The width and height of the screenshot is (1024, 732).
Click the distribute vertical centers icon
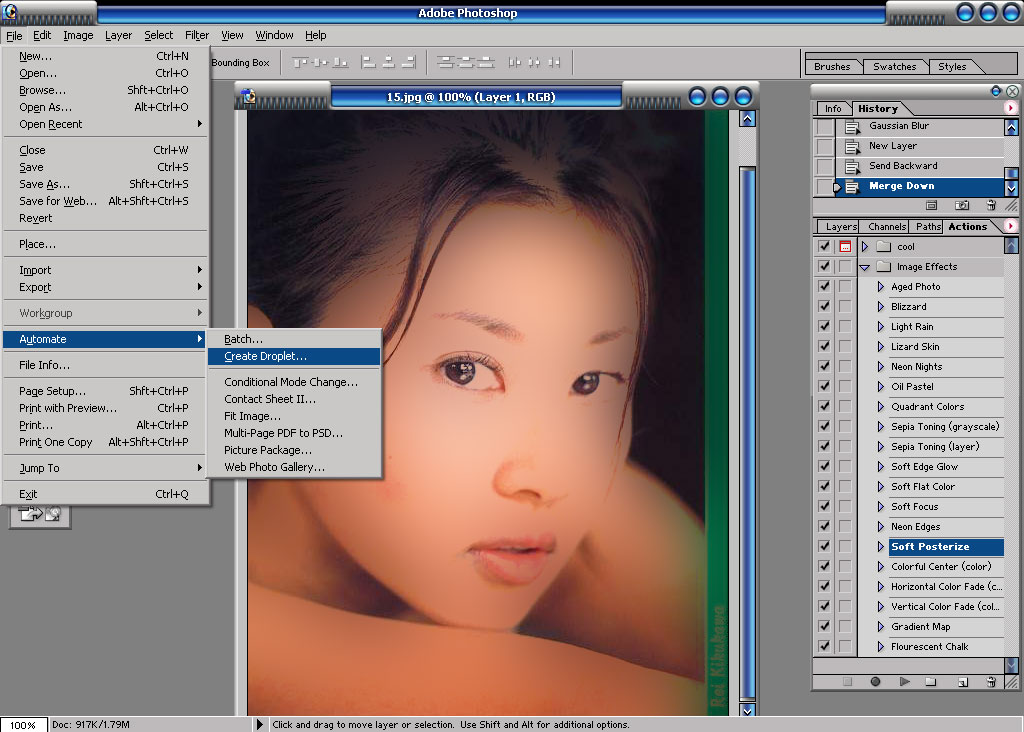point(466,63)
